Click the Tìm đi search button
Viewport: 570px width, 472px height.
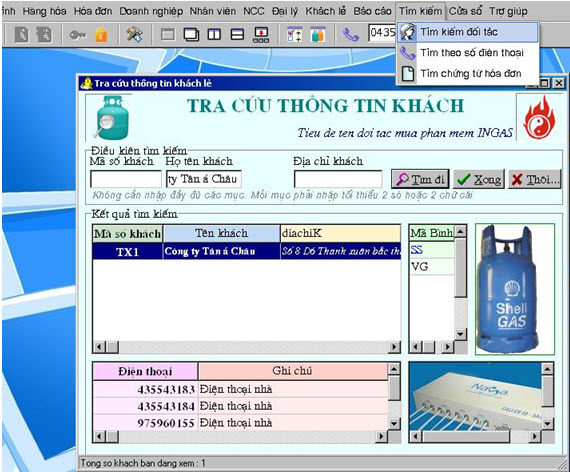click(x=420, y=179)
